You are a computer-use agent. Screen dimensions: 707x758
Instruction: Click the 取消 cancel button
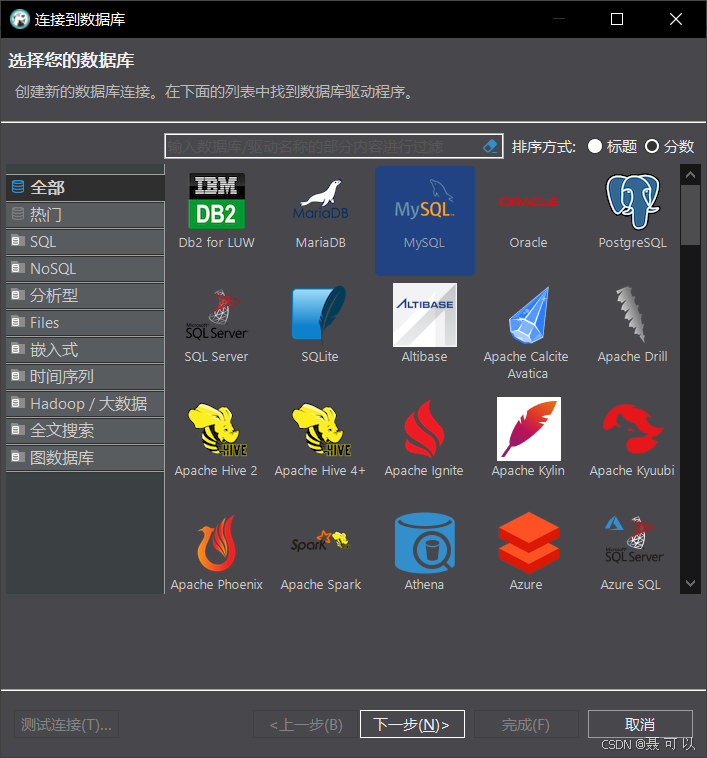pos(640,724)
